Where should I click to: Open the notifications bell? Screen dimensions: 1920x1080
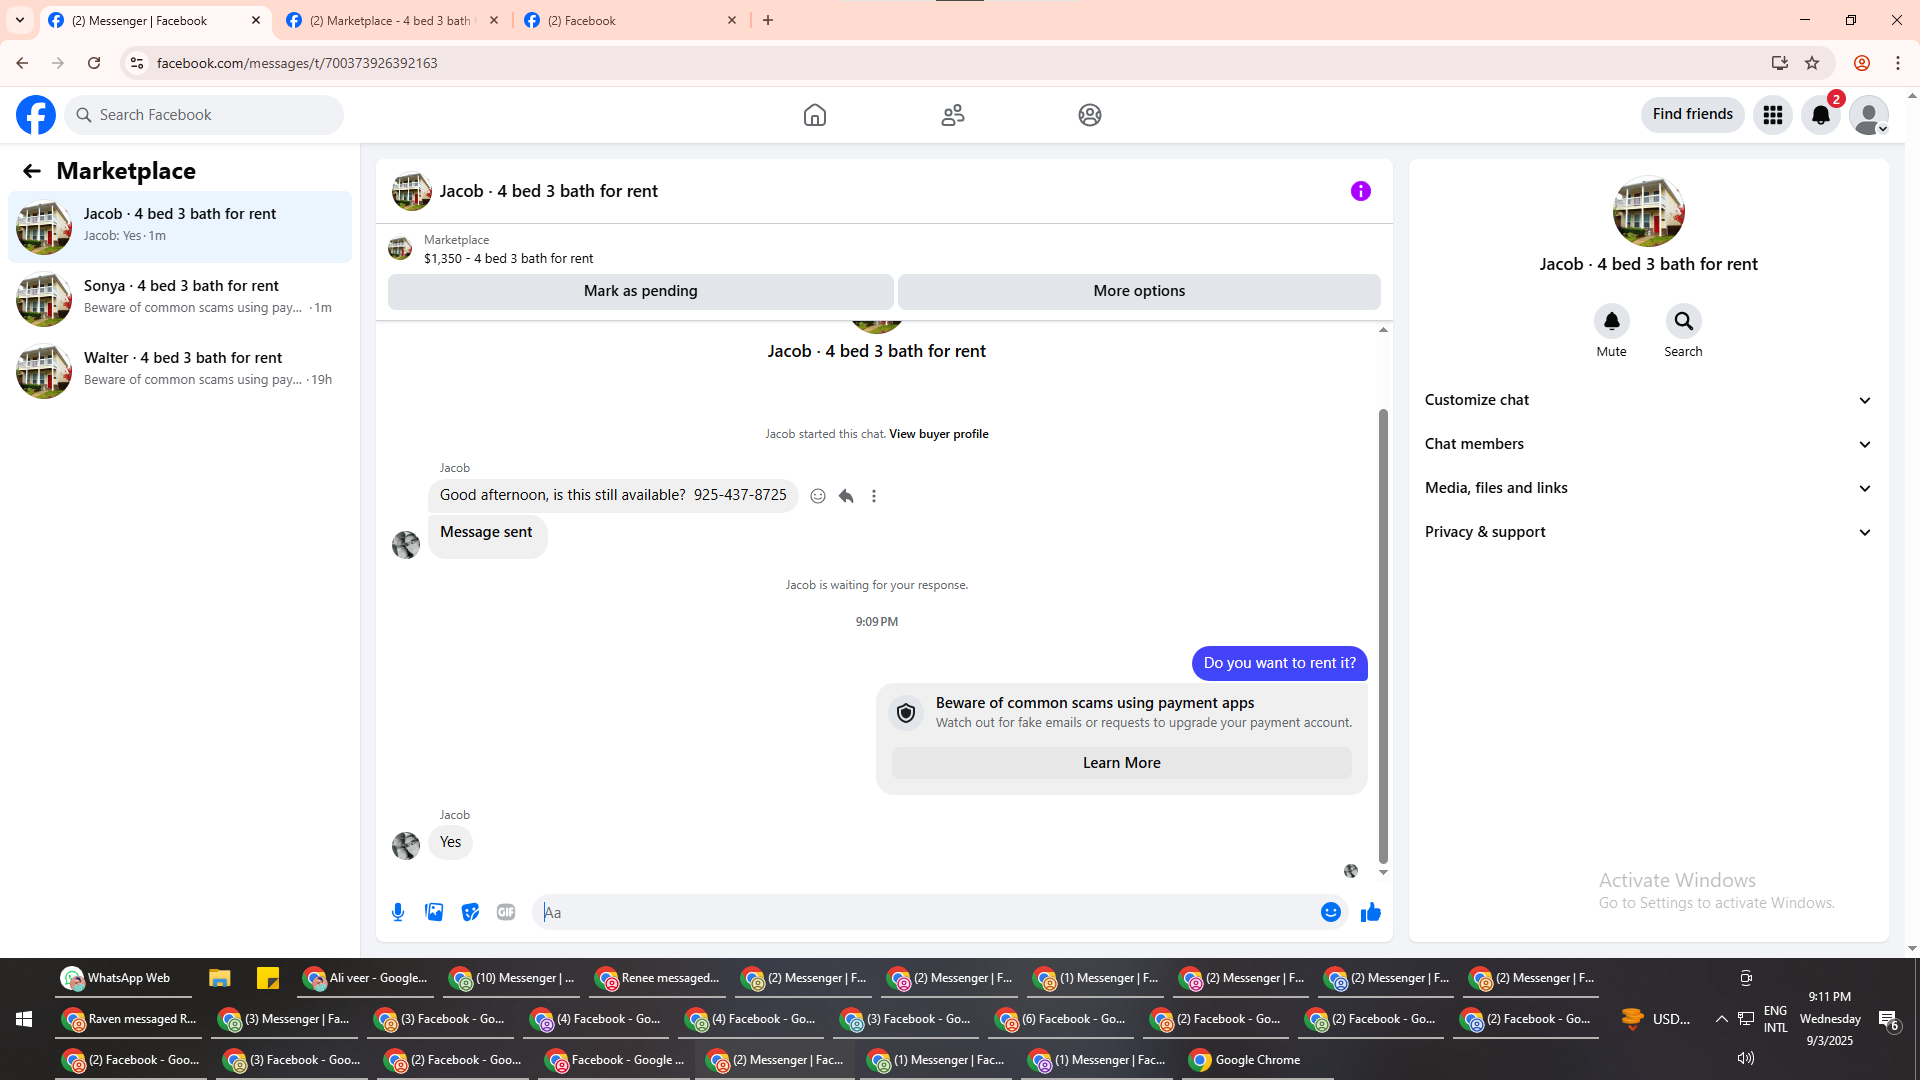1821,115
